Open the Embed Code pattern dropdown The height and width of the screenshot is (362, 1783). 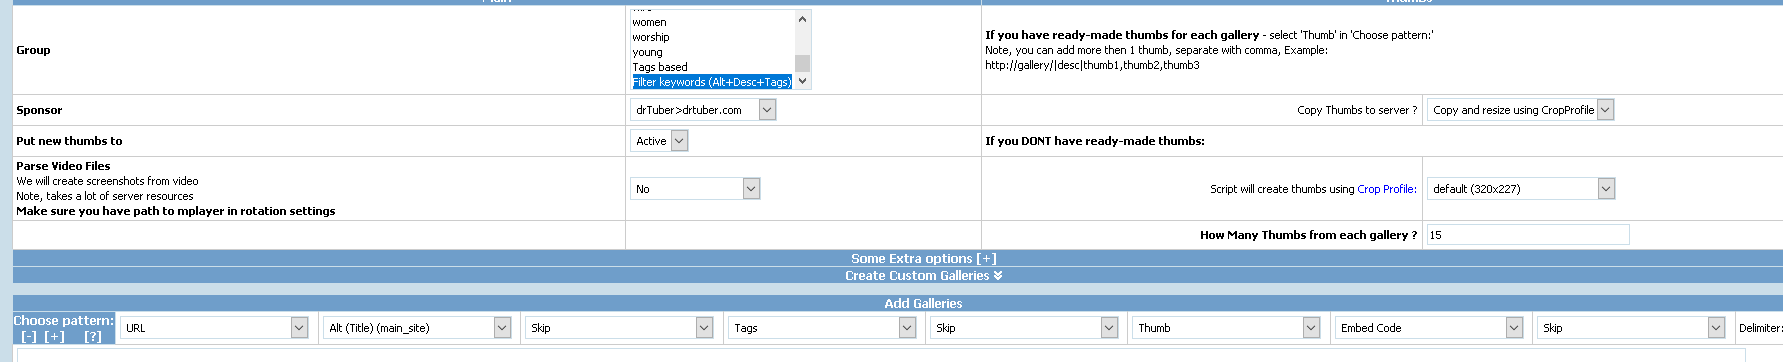coord(1429,328)
